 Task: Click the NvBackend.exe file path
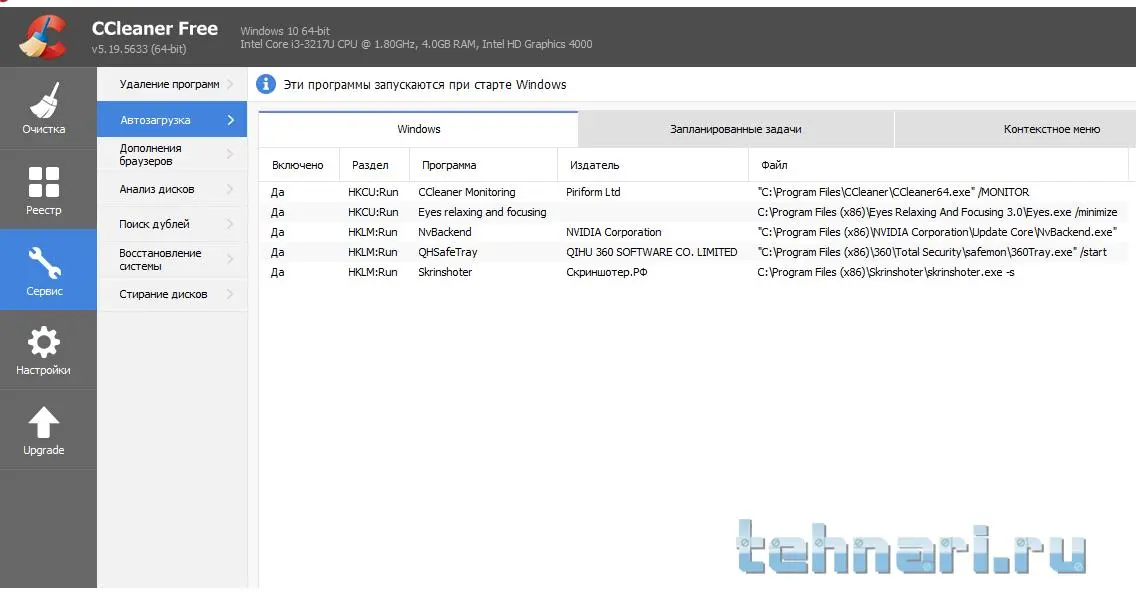pyautogui.click(x=937, y=232)
